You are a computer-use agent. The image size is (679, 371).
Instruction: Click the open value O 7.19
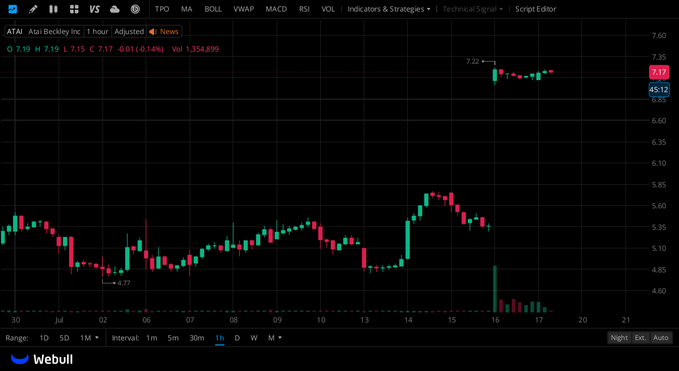tap(19, 49)
